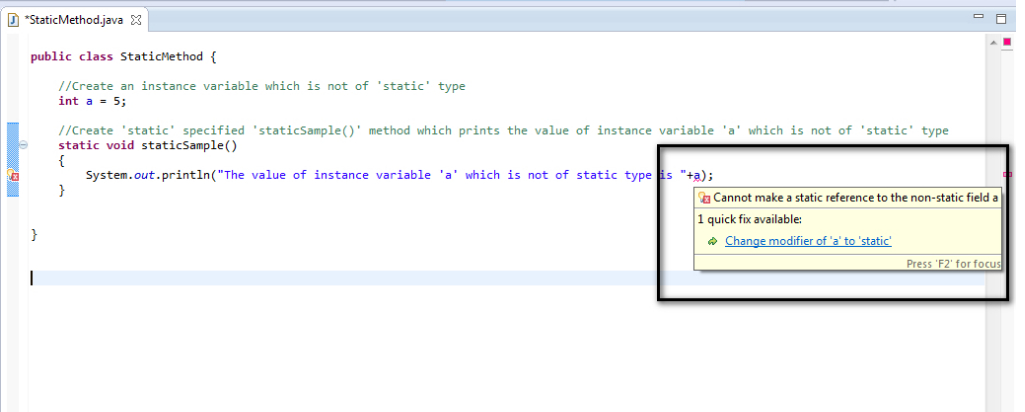
Task: Click the green quick fix arrow icon
Action: pos(713,242)
